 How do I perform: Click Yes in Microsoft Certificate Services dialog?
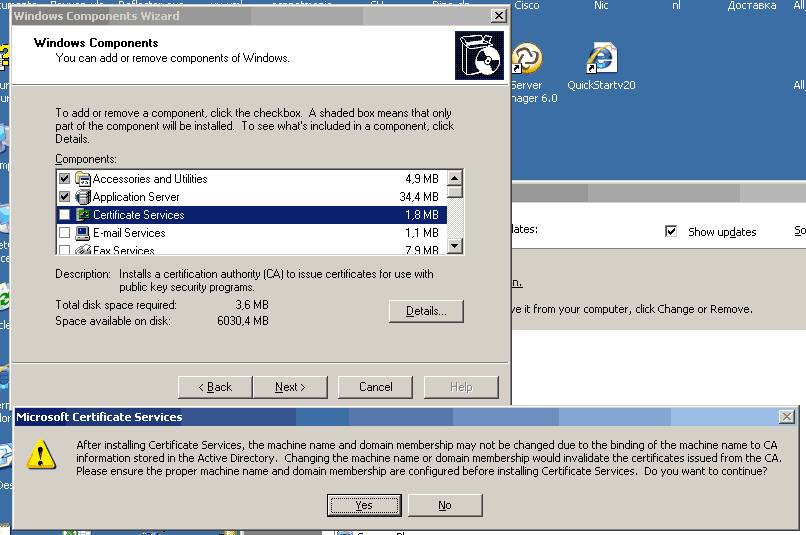click(x=364, y=505)
